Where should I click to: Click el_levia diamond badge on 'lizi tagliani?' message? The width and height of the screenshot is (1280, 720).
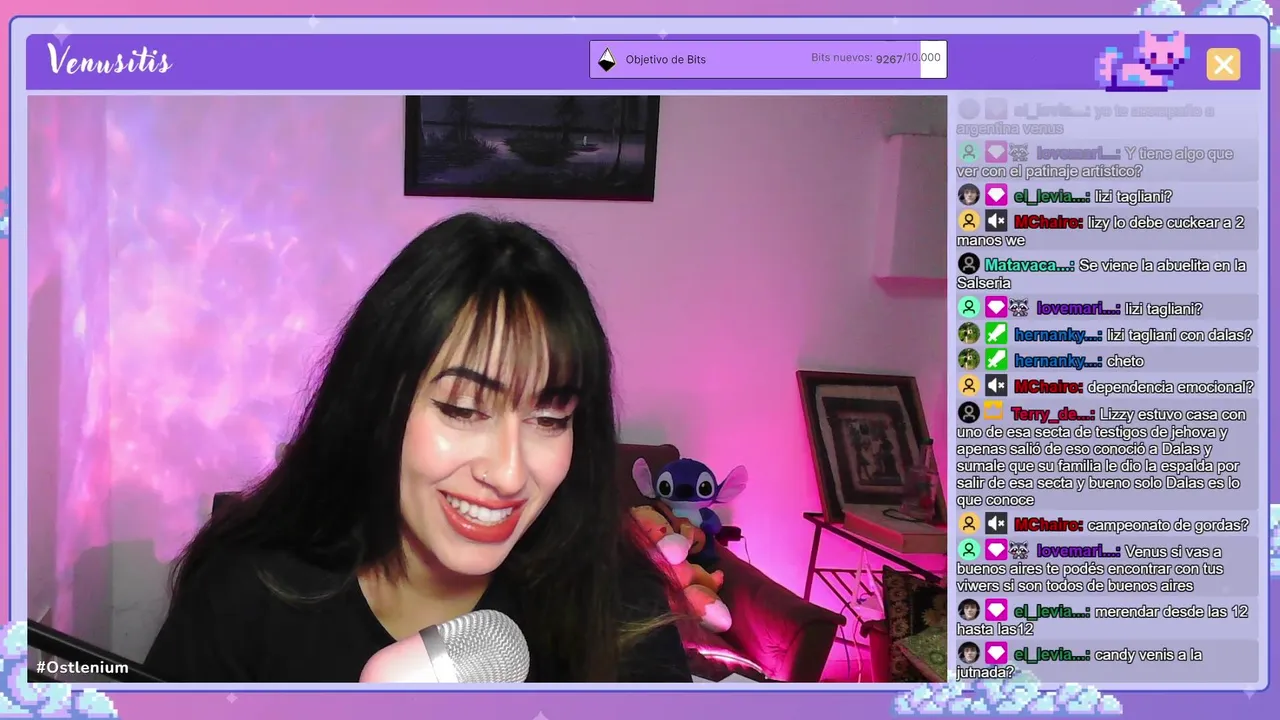click(x=995, y=195)
